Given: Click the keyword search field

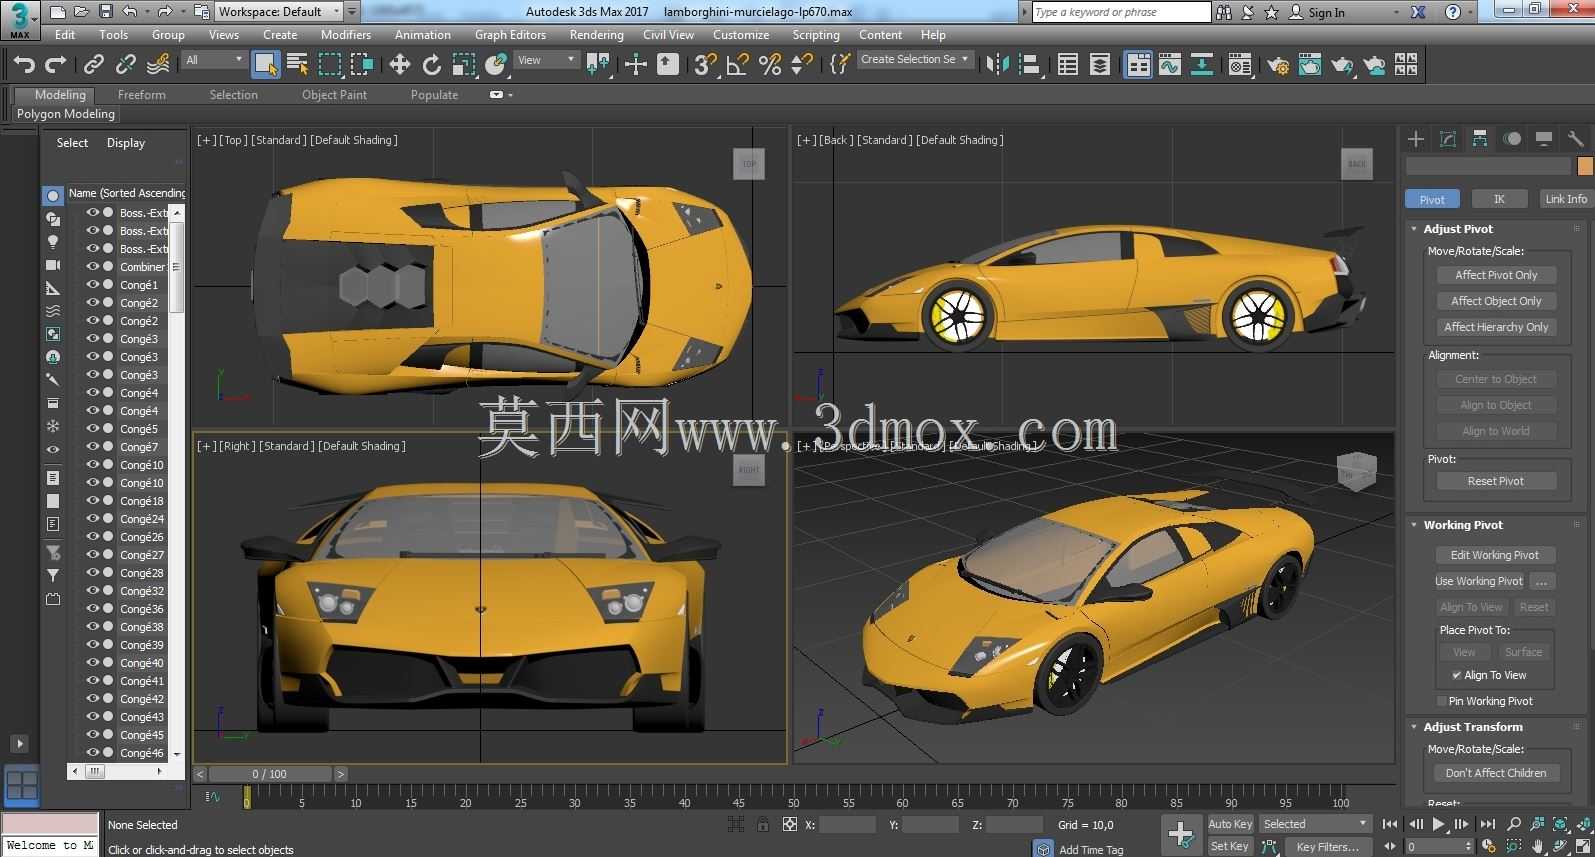Looking at the screenshot, I should tap(1120, 12).
